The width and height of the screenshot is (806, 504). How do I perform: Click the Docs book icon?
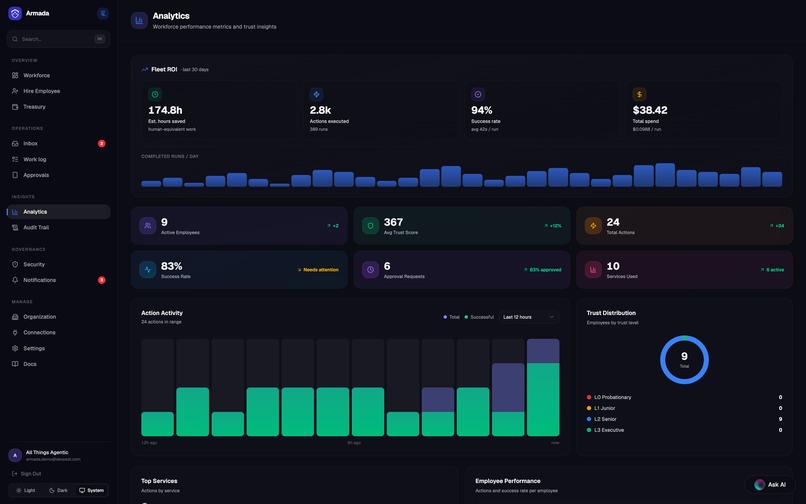pyautogui.click(x=15, y=364)
